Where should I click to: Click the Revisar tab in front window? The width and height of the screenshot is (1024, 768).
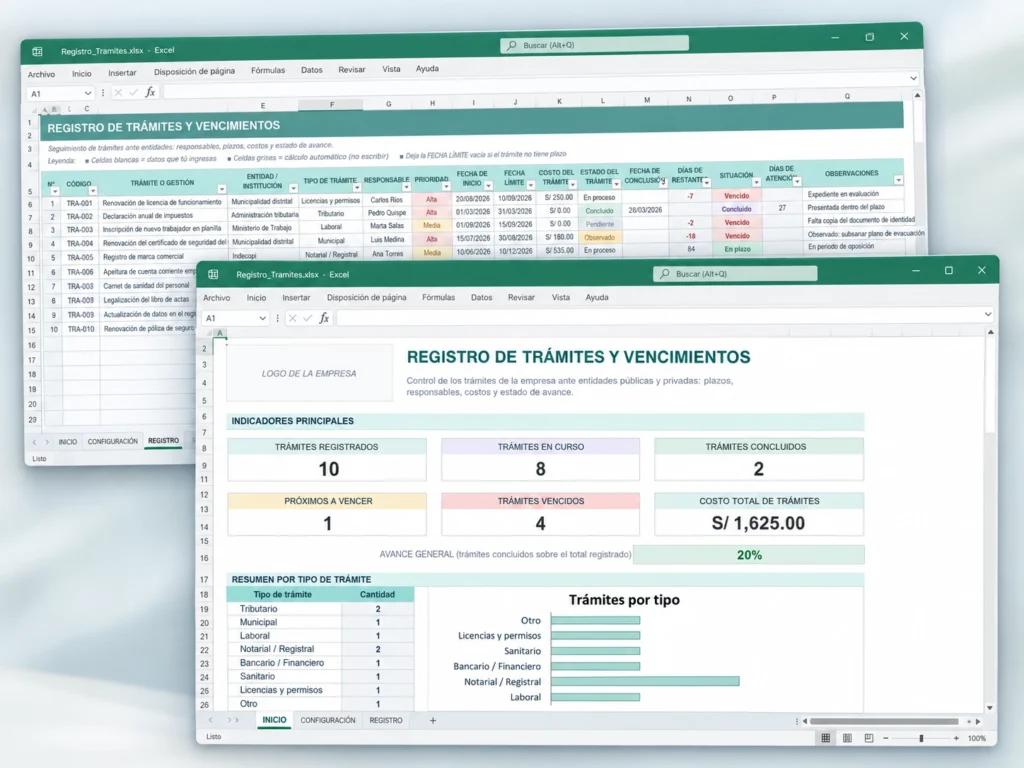(521, 297)
